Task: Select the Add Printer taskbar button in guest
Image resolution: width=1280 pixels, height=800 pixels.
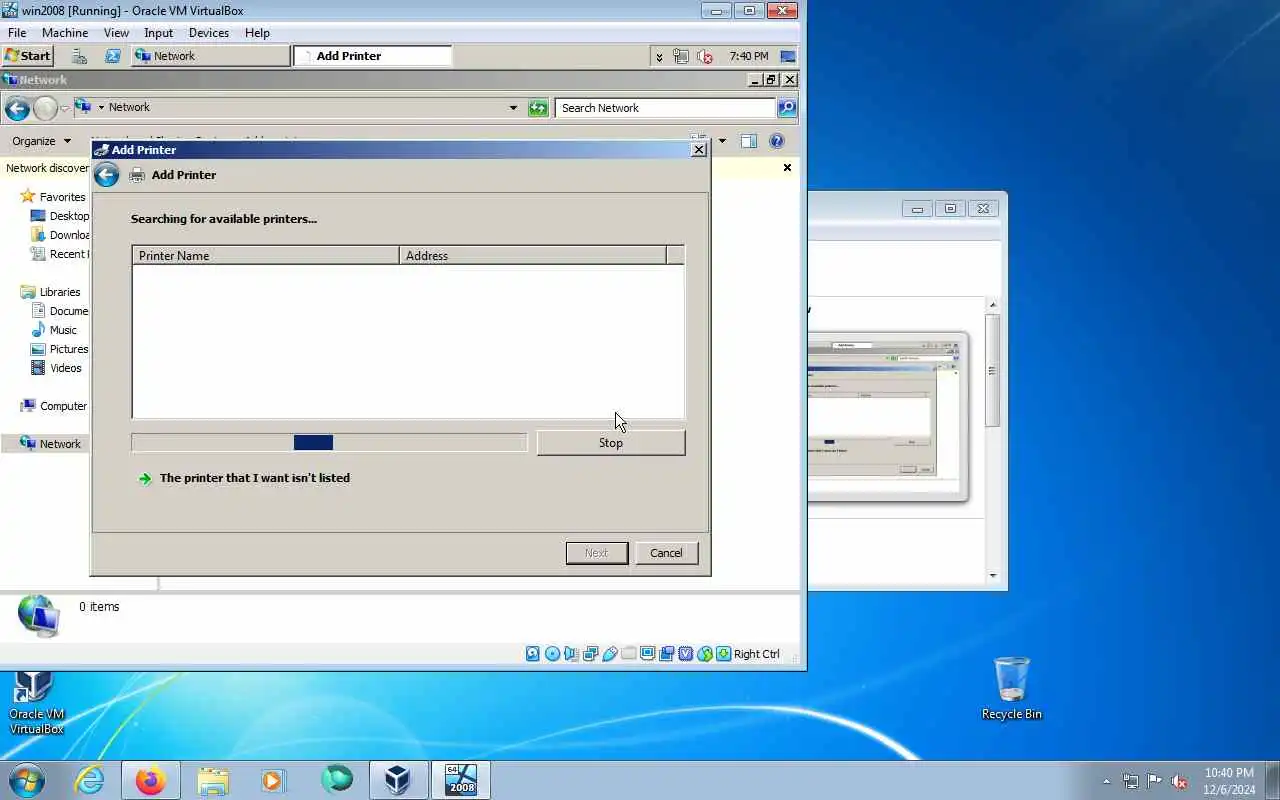Action: pyautogui.click(x=372, y=56)
